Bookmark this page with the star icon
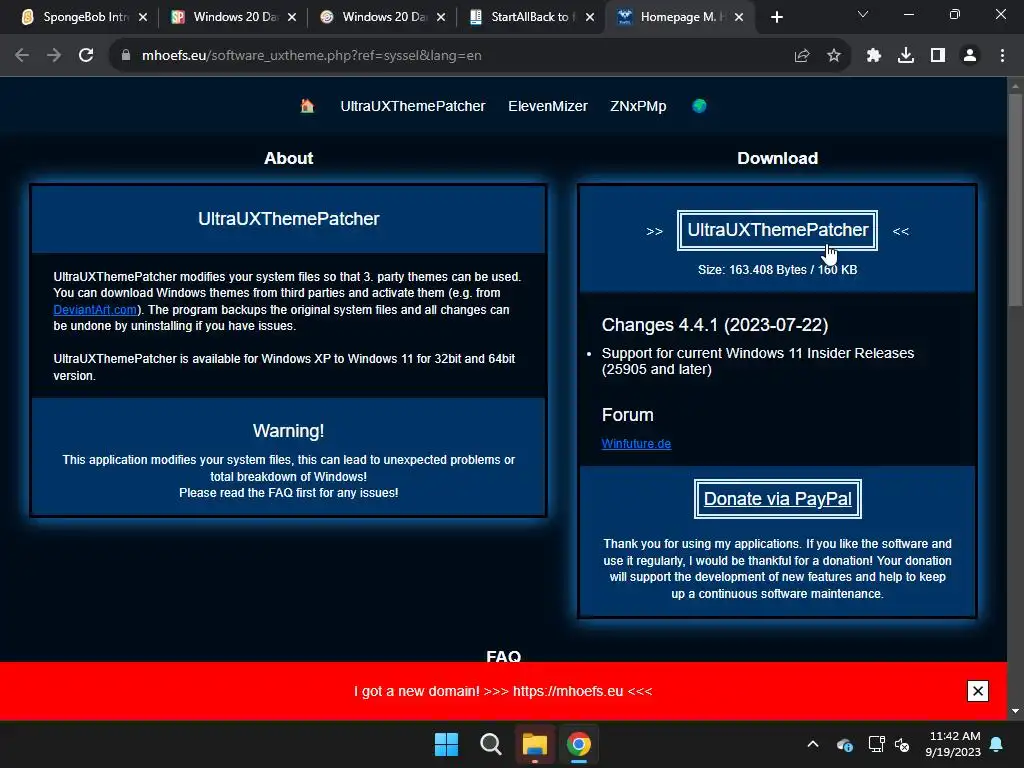The image size is (1024, 768). 834,56
